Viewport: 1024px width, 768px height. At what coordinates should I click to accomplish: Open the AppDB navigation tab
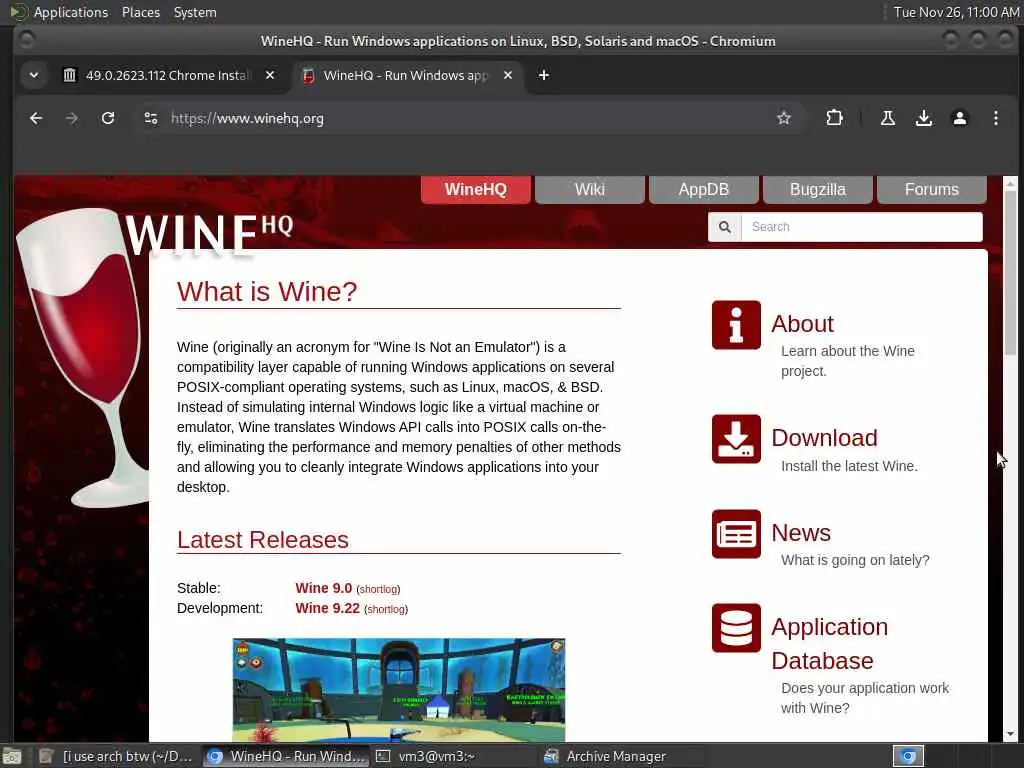(703, 189)
